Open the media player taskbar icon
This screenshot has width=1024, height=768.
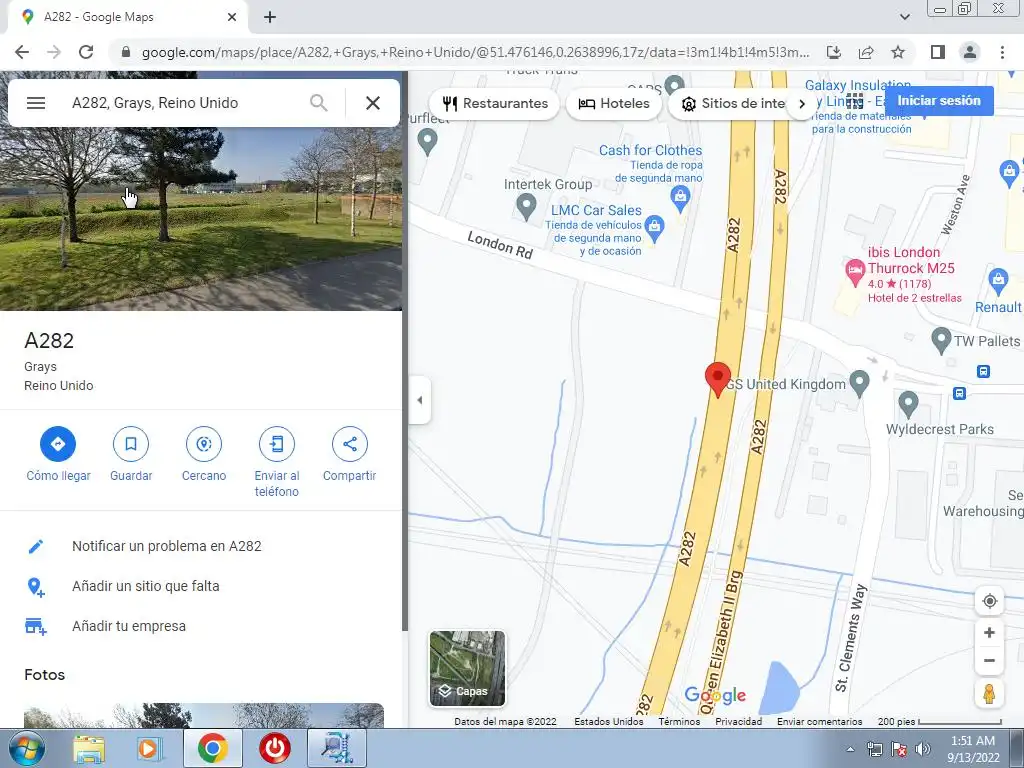[148, 748]
